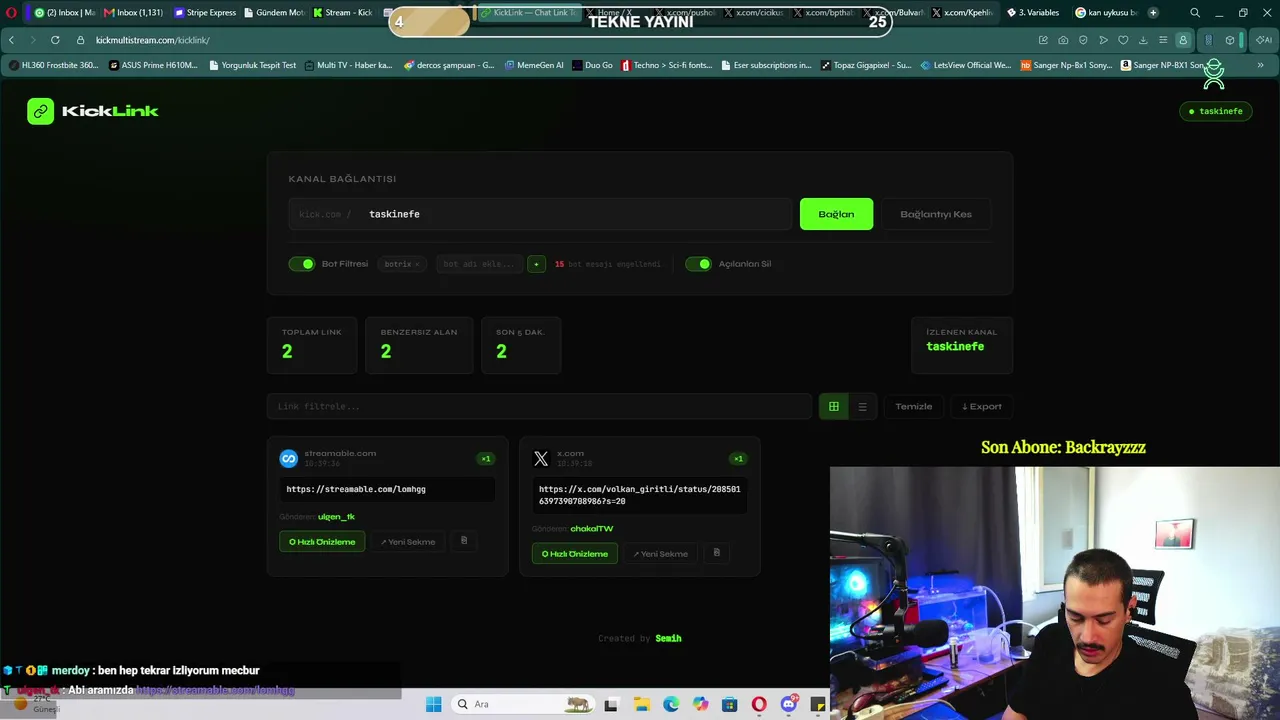This screenshot has width=1280, height=720.
Task: Toggle the Açılanları Sil switch
Action: (x=699, y=264)
